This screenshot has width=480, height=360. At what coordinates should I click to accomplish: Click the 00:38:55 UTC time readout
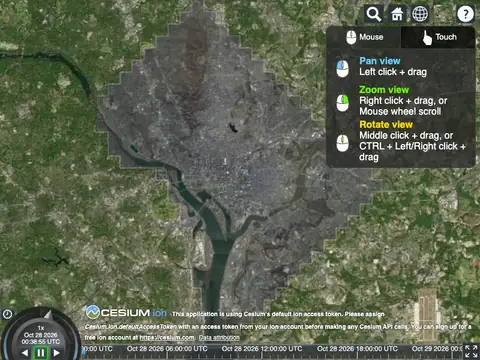pyautogui.click(x=41, y=342)
